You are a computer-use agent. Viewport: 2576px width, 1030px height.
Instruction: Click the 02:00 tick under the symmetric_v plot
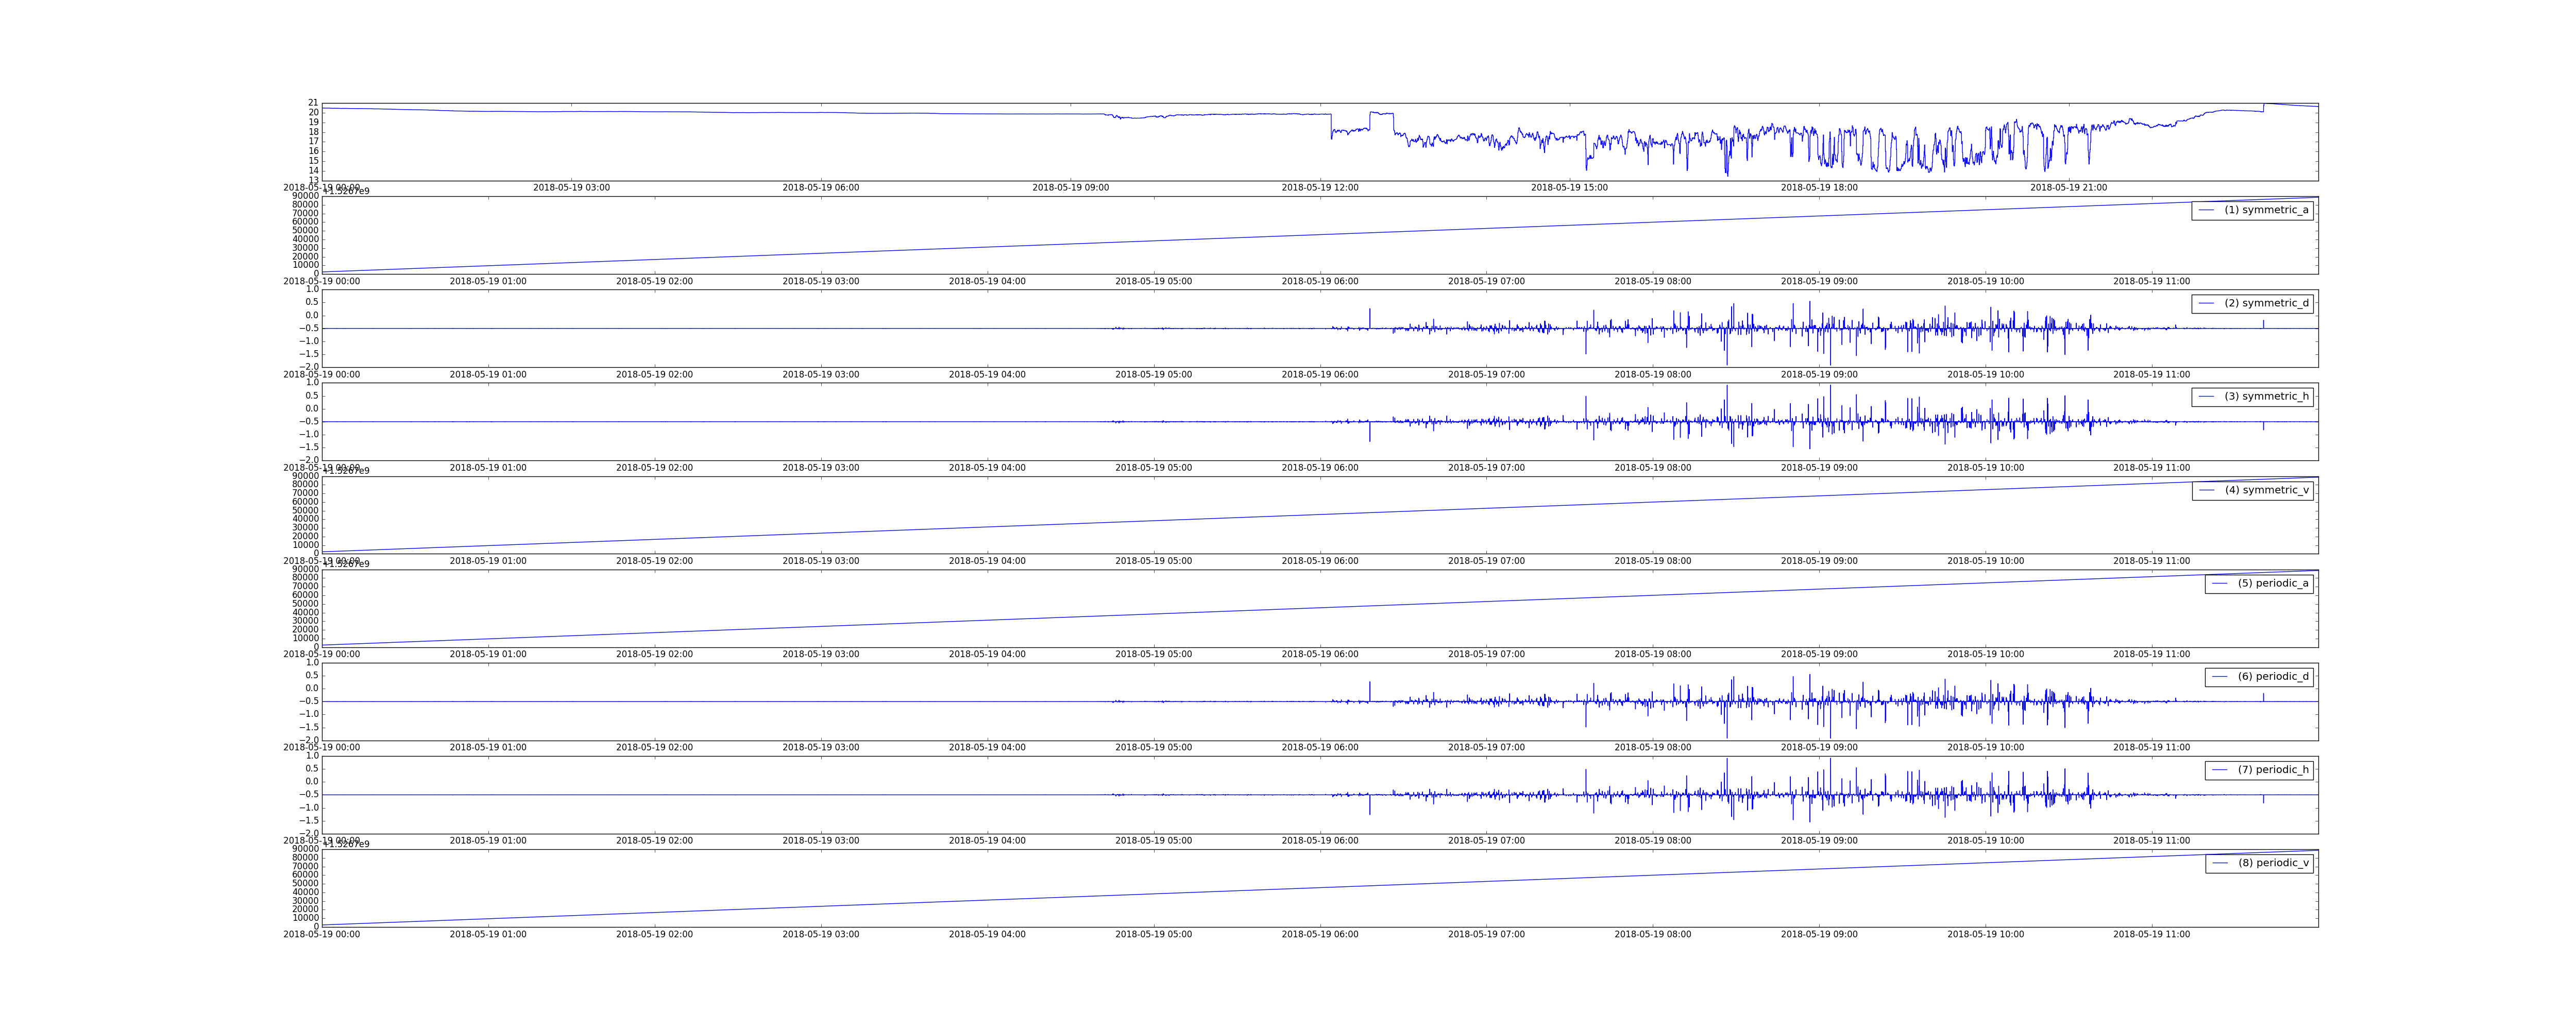pos(654,562)
